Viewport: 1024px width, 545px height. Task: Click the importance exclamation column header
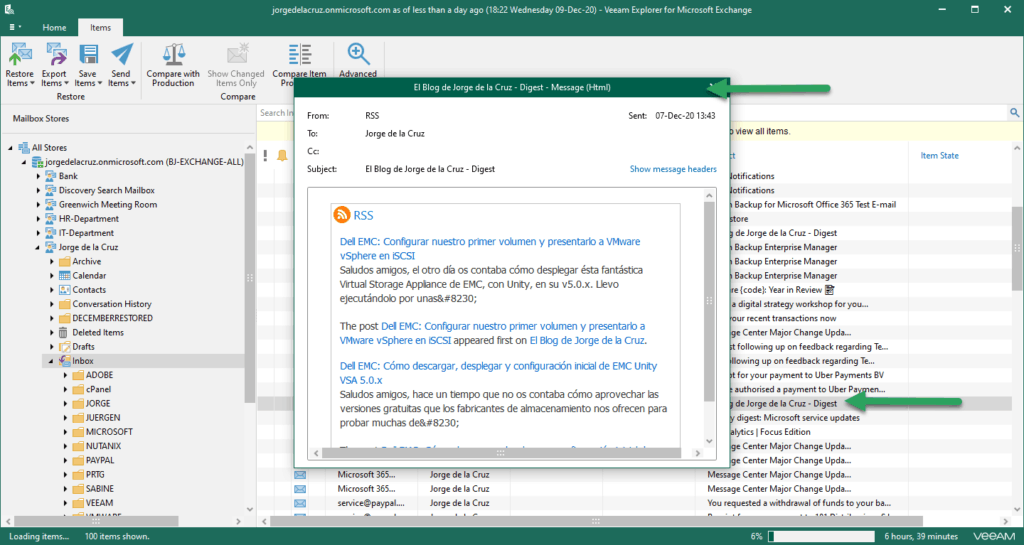tap(265, 155)
